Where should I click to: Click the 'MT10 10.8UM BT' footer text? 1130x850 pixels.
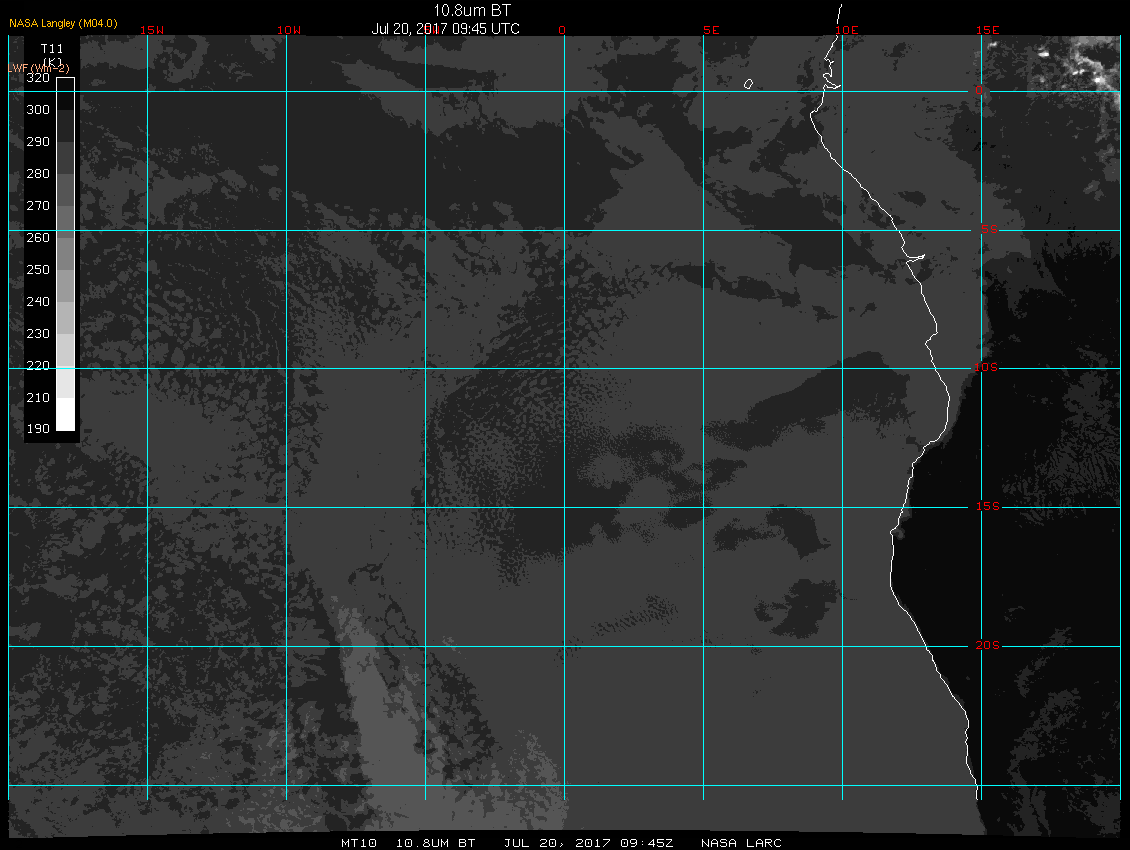[x=408, y=843]
